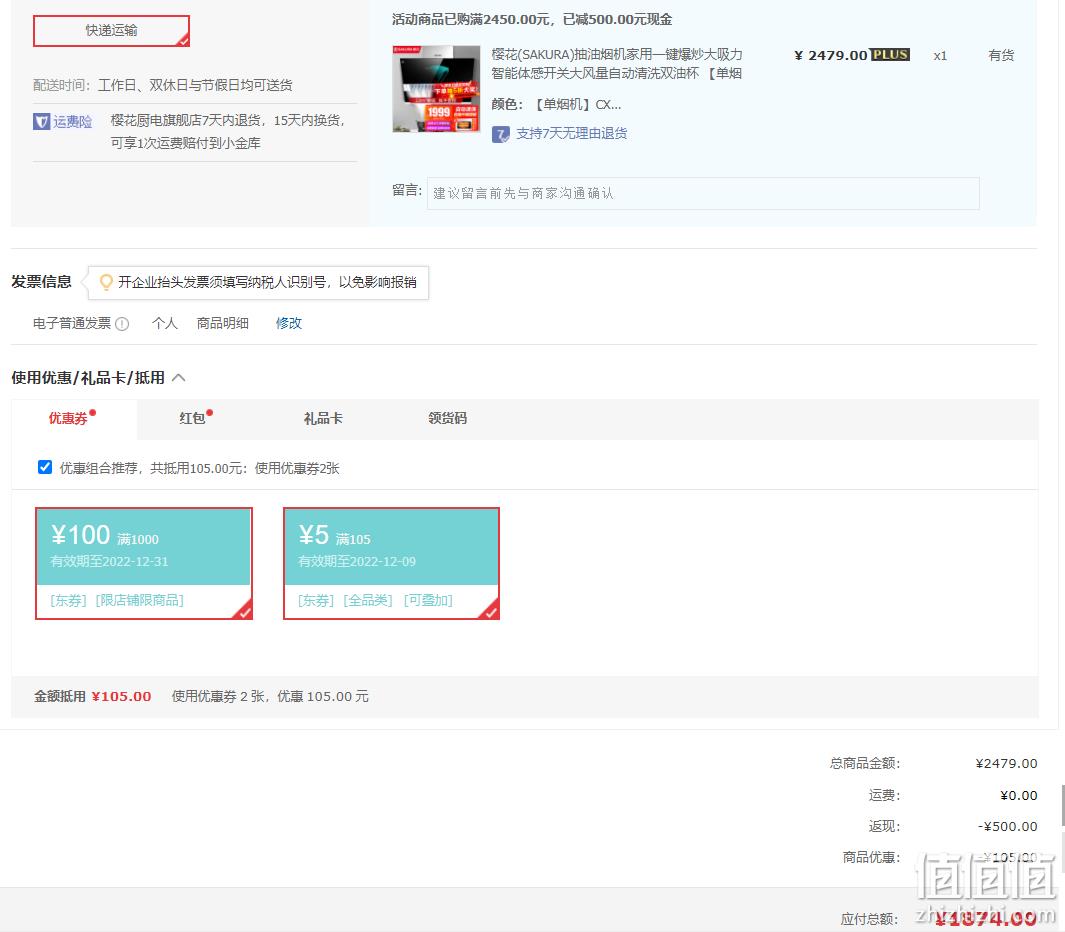Viewport: 1065px width, 932px height.
Task: Click the lightbulb tip icon beside 发票信息
Action: pyautogui.click(x=106, y=282)
